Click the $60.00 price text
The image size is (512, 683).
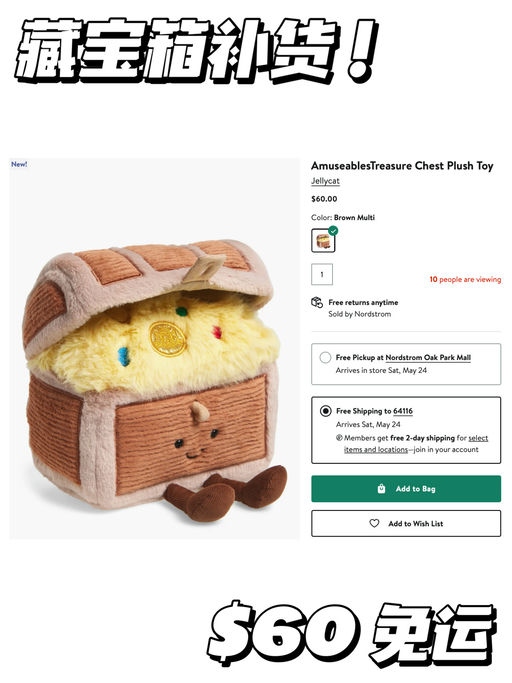[324, 199]
